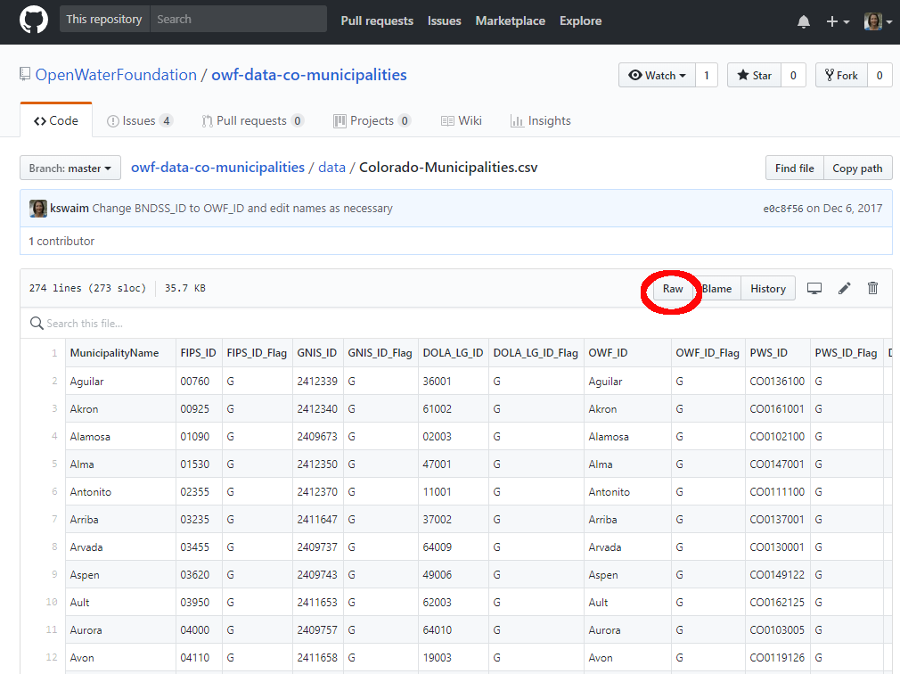900x674 pixels.
Task: Star this repository
Action: [x=755, y=75]
